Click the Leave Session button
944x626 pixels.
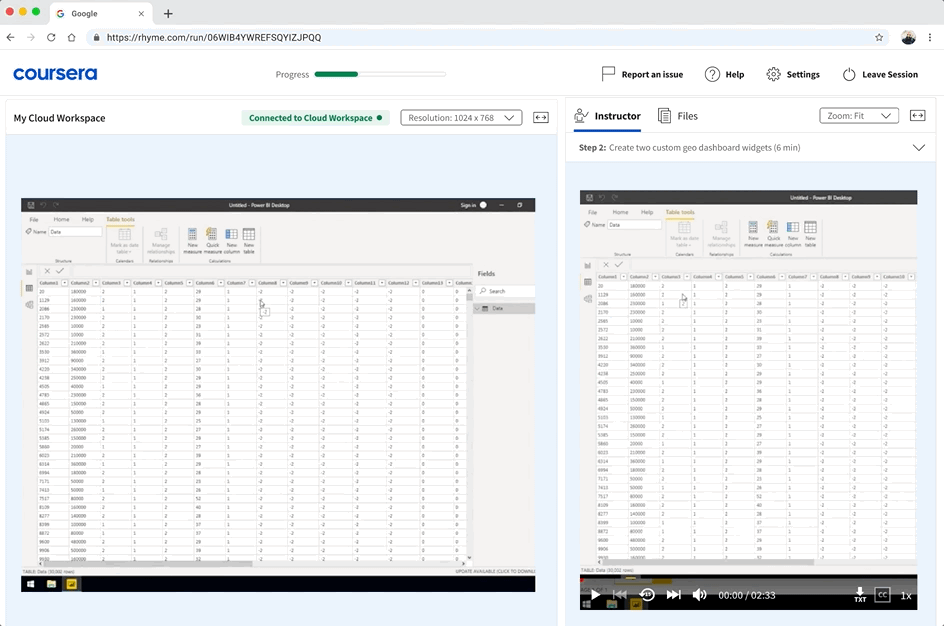point(880,75)
